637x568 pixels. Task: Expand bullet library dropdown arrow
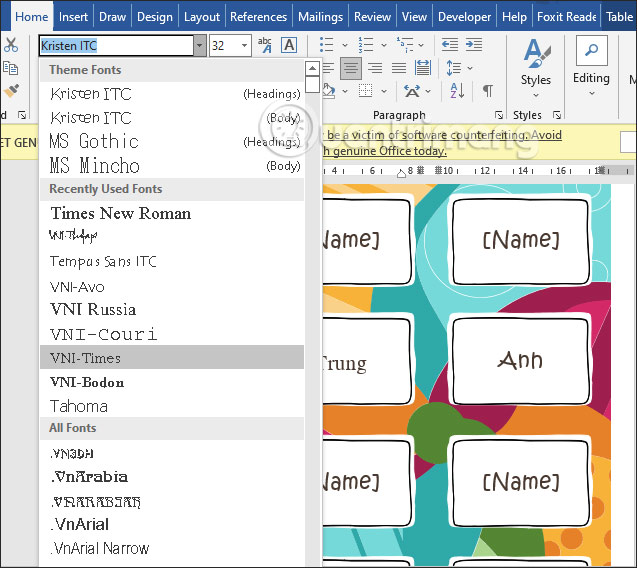(345, 45)
